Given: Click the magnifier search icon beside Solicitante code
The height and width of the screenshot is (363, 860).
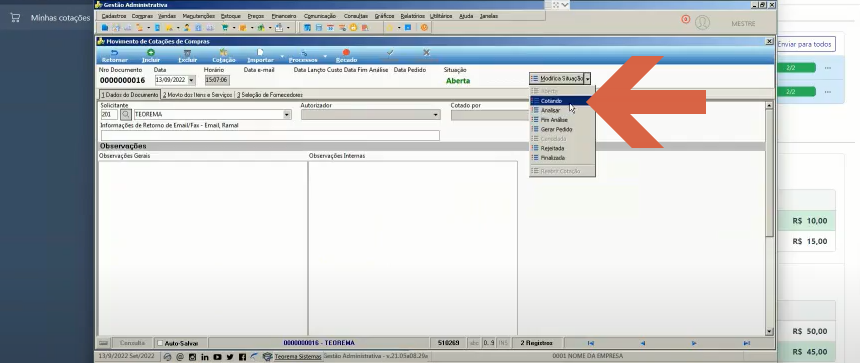Looking at the screenshot, I should pyautogui.click(x=126, y=115).
